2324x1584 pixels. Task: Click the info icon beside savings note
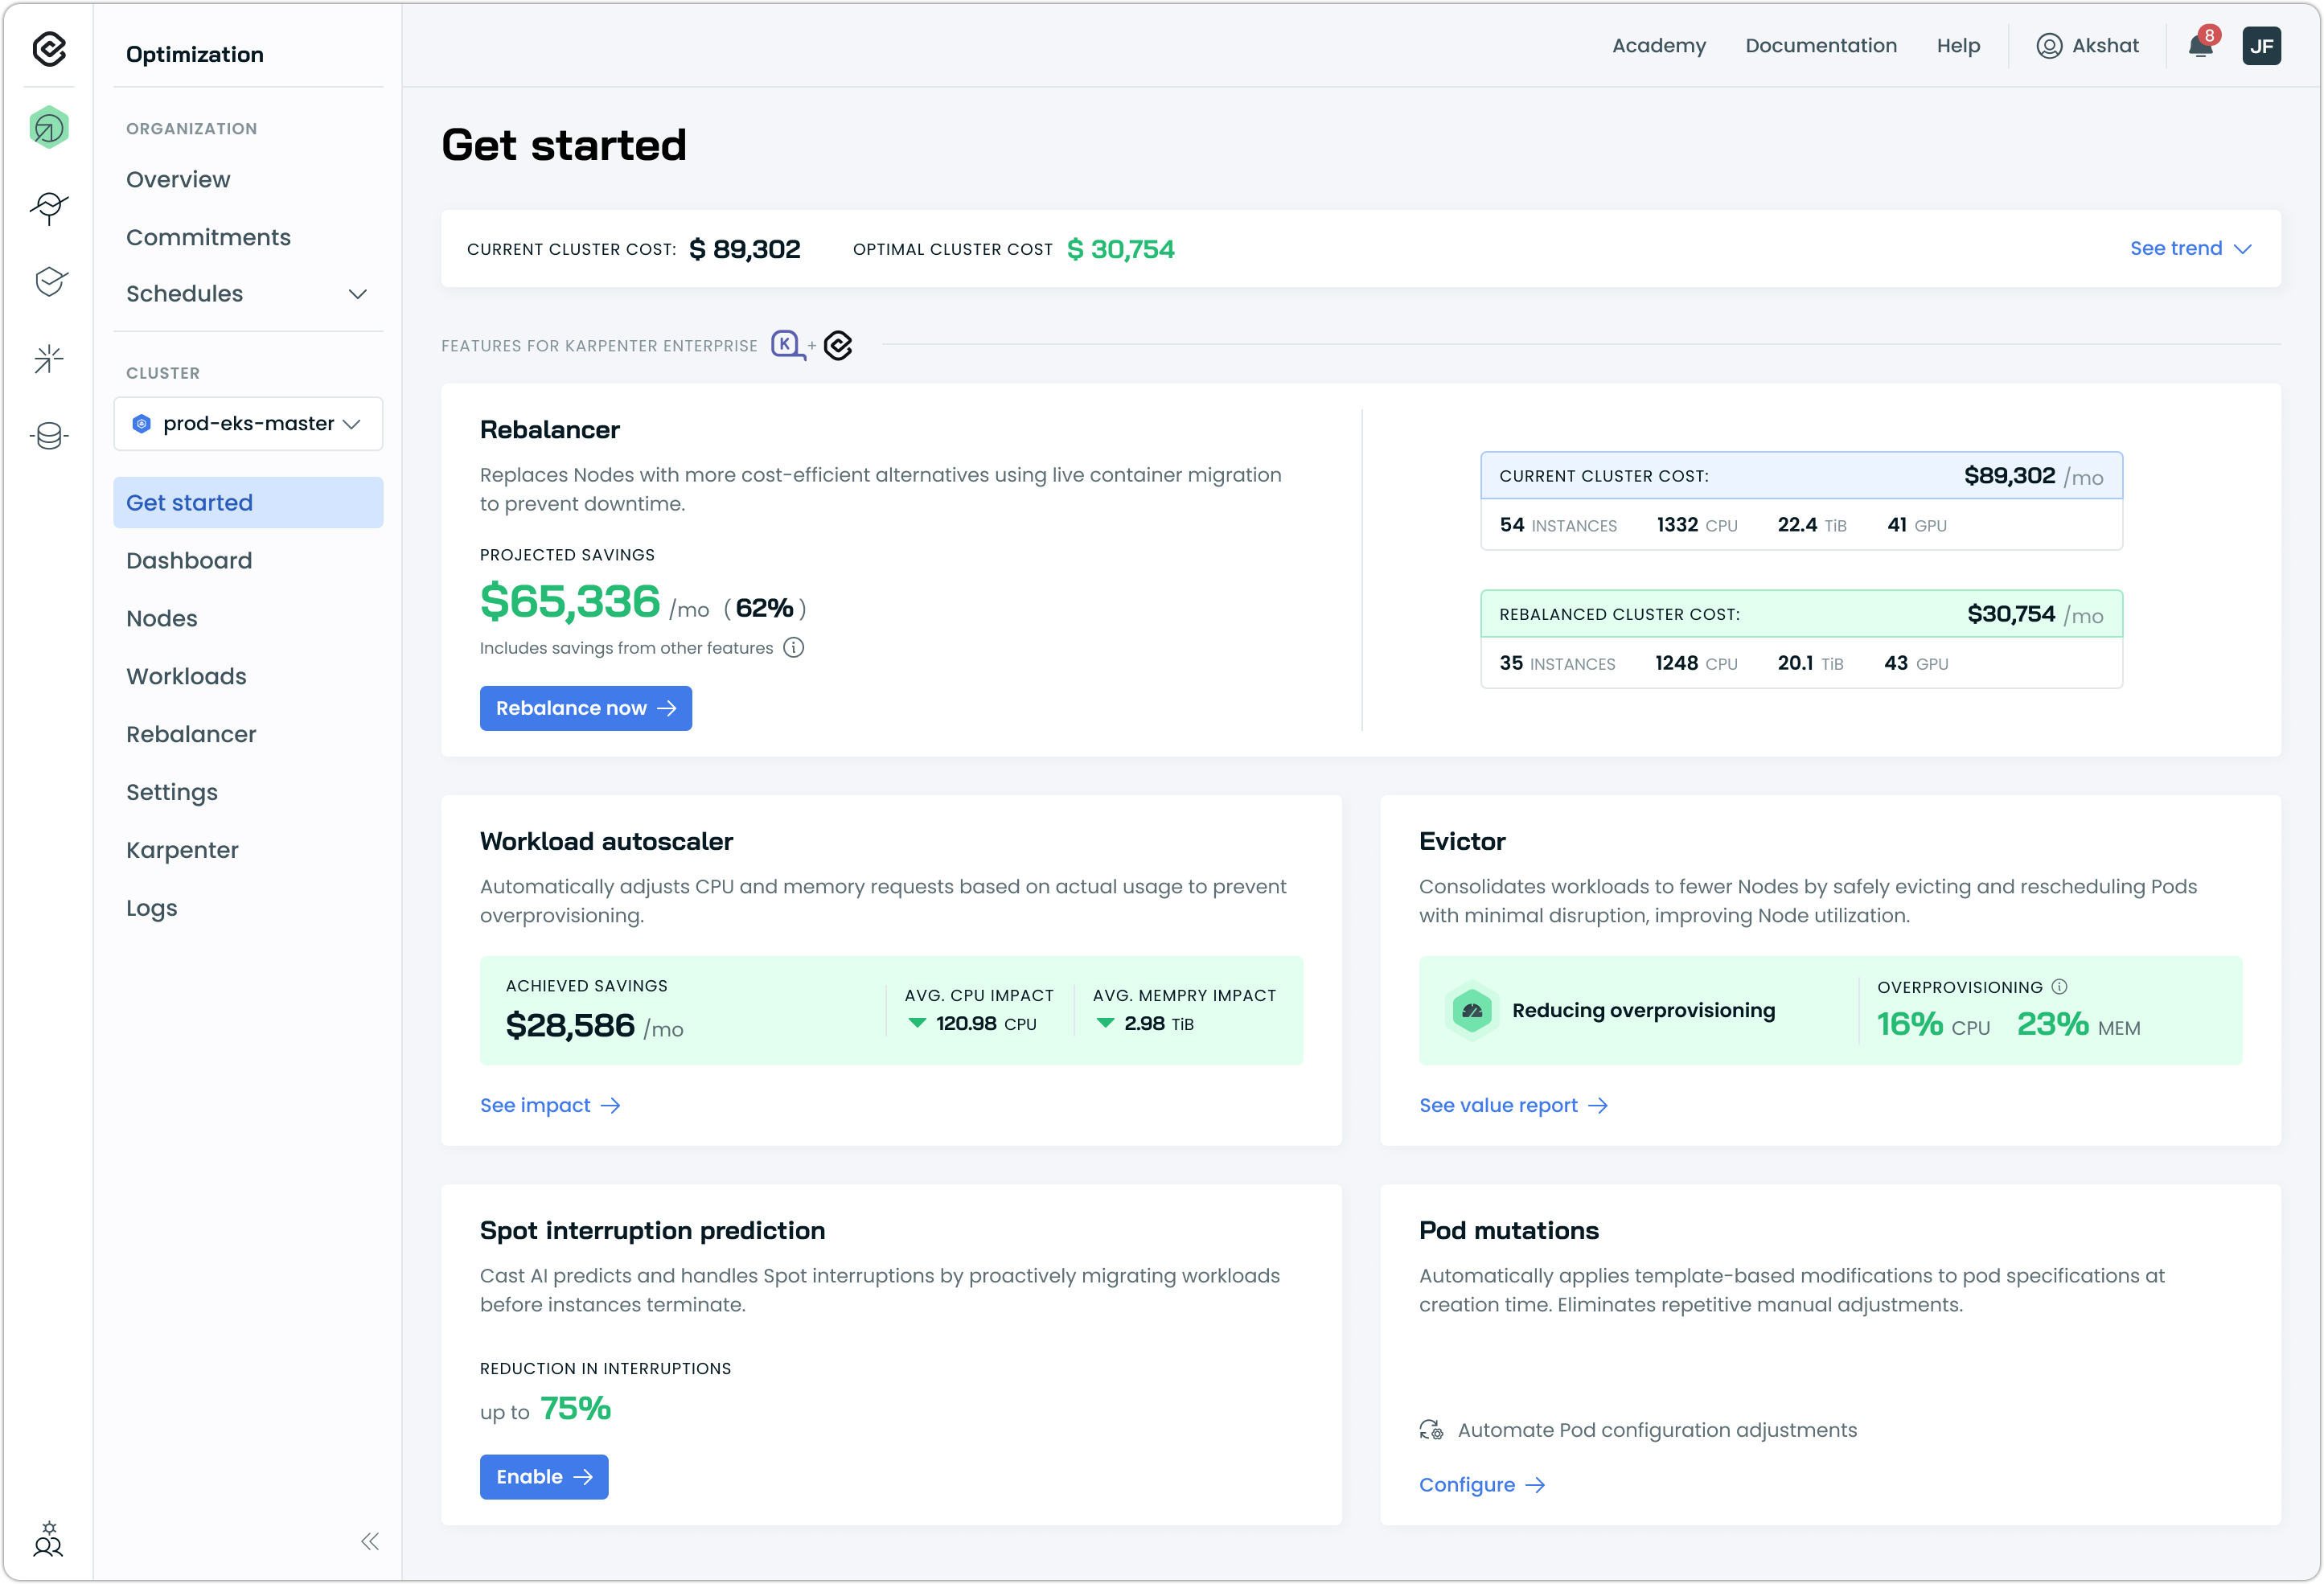click(x=794, y=648)
